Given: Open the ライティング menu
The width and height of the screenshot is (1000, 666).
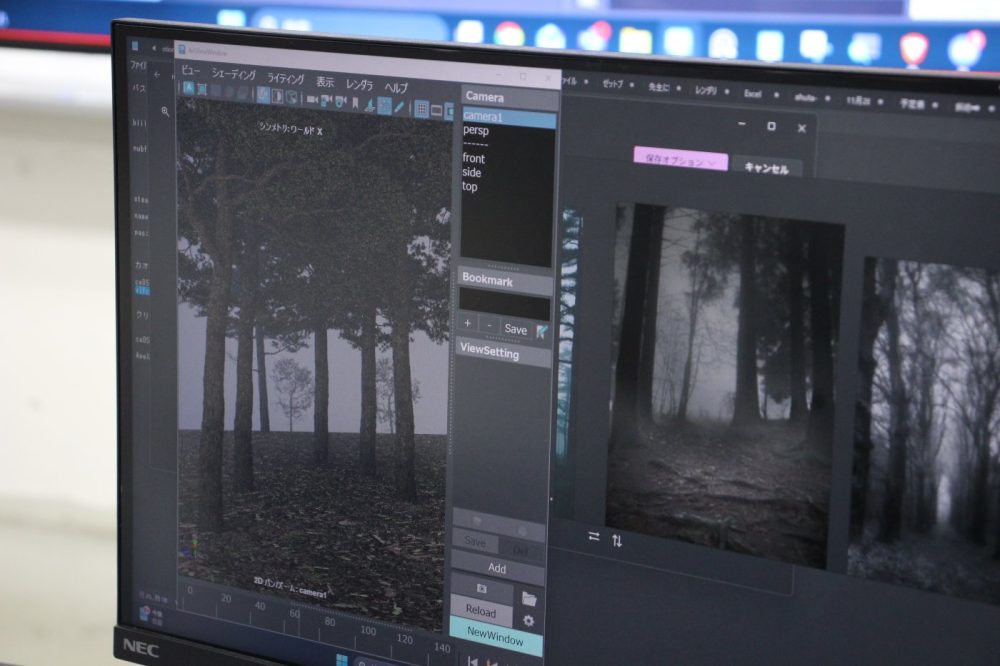Looking at the screenshot, I should tap(285, 78).
